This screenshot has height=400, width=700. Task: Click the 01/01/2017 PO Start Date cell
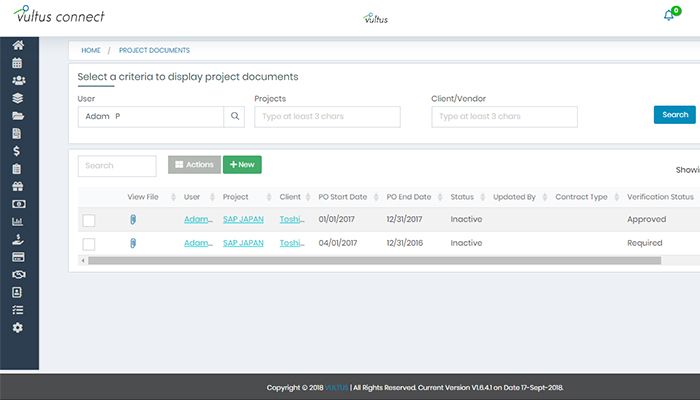click(x=336, y=219)
